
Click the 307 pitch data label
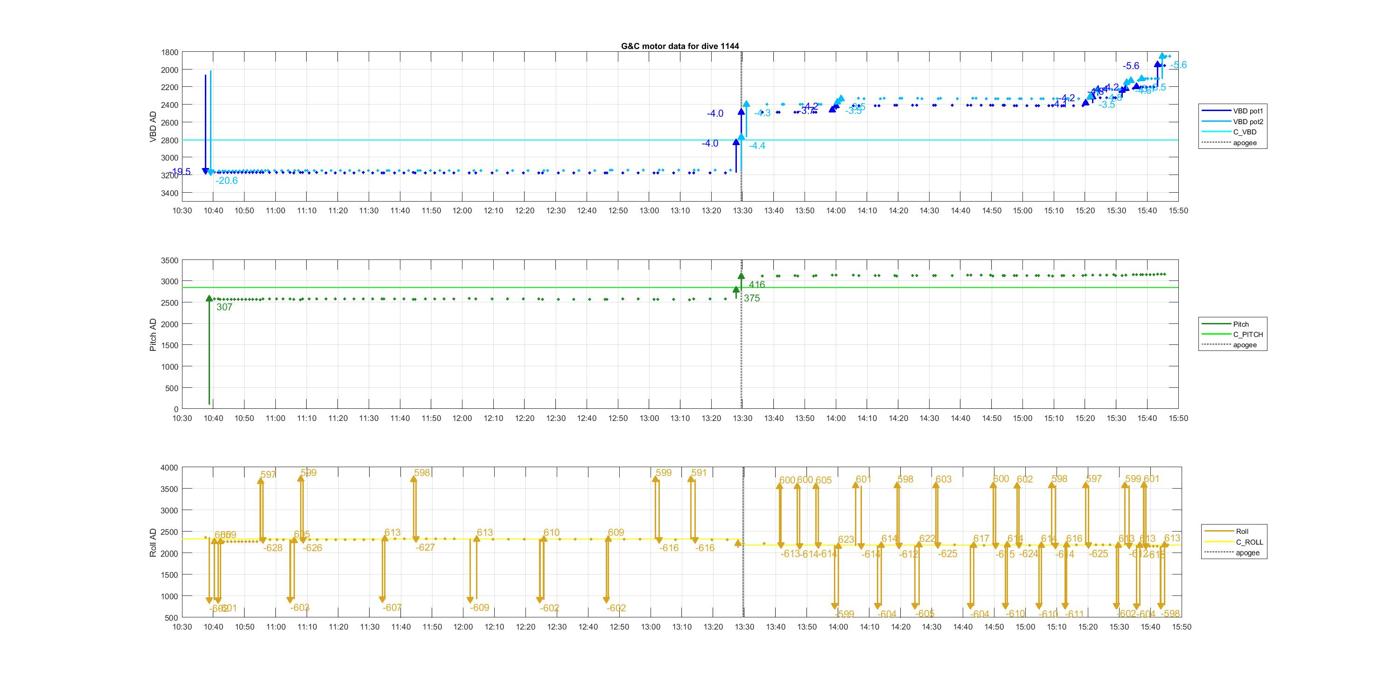(x=224, y=307)
